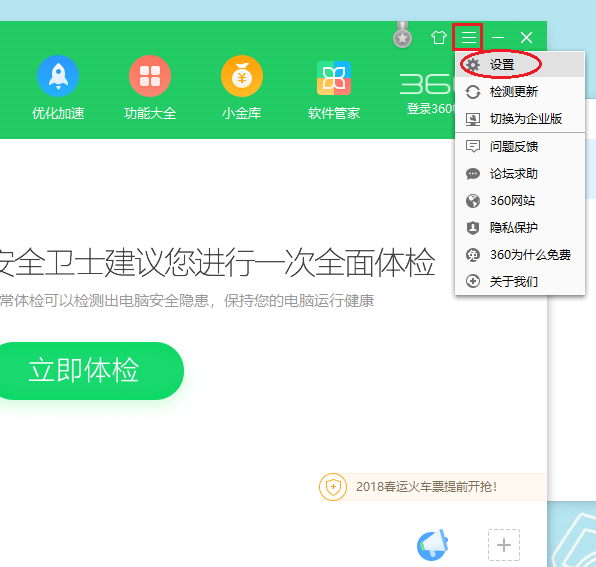
Task: Choose 论坛求助 menu item
Action: (520, 174)
